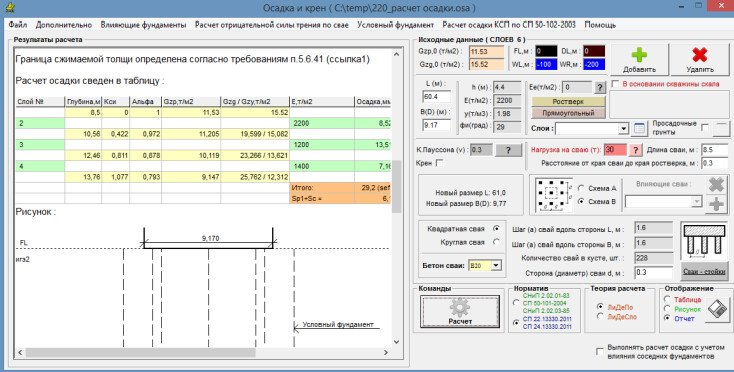Select Схема В radio button
Screen dimensions: 734x372
click(x=581, y=201)
